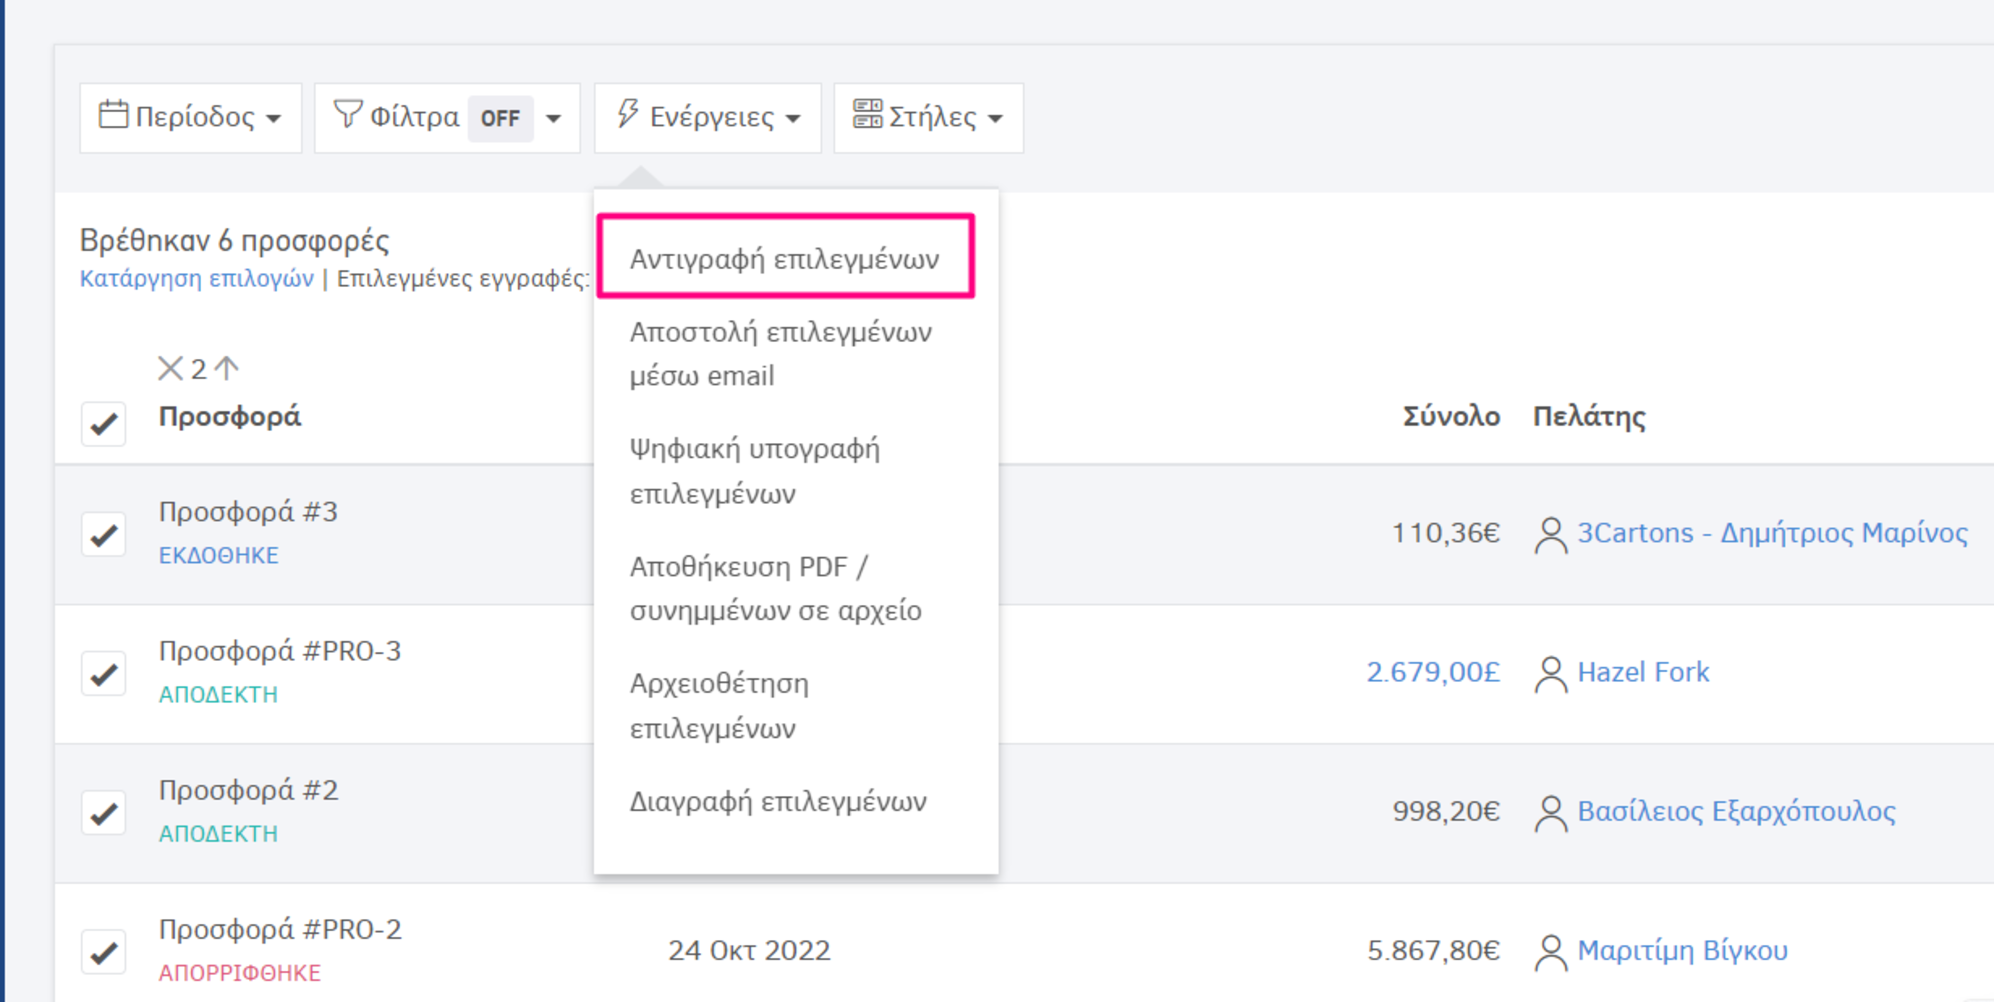Screen dimensions: 1994x1002
Task: Remove sorting with the X icon
Action: click(x=170, y=369)
